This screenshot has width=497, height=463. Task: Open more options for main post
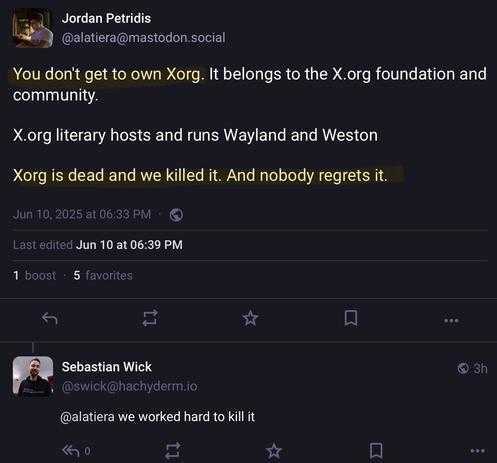pos(451,321)
